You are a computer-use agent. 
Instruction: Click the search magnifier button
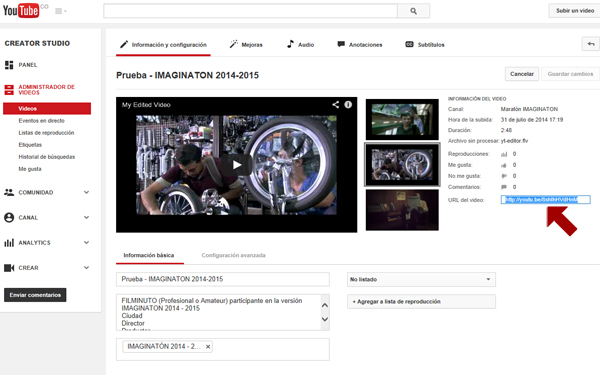pyautogui.click(x=413, y=11)
